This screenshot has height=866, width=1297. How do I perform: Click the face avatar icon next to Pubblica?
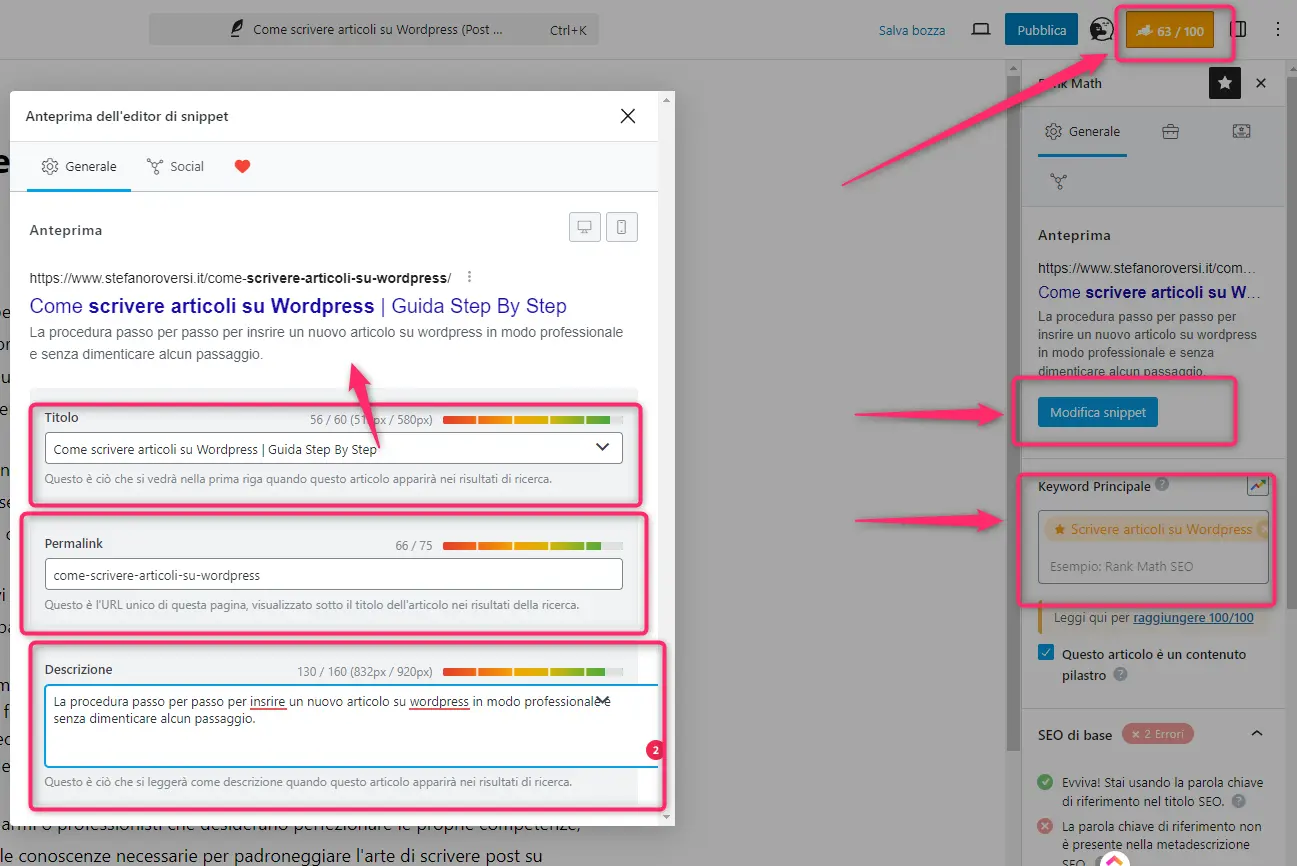pos(1101,30)
